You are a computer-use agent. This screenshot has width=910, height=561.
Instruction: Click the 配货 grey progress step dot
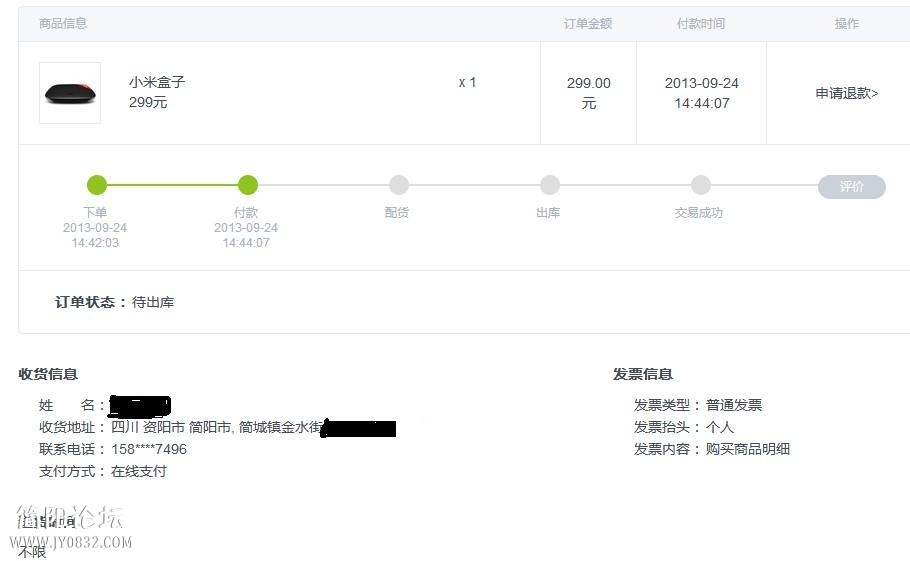[399, 185]
